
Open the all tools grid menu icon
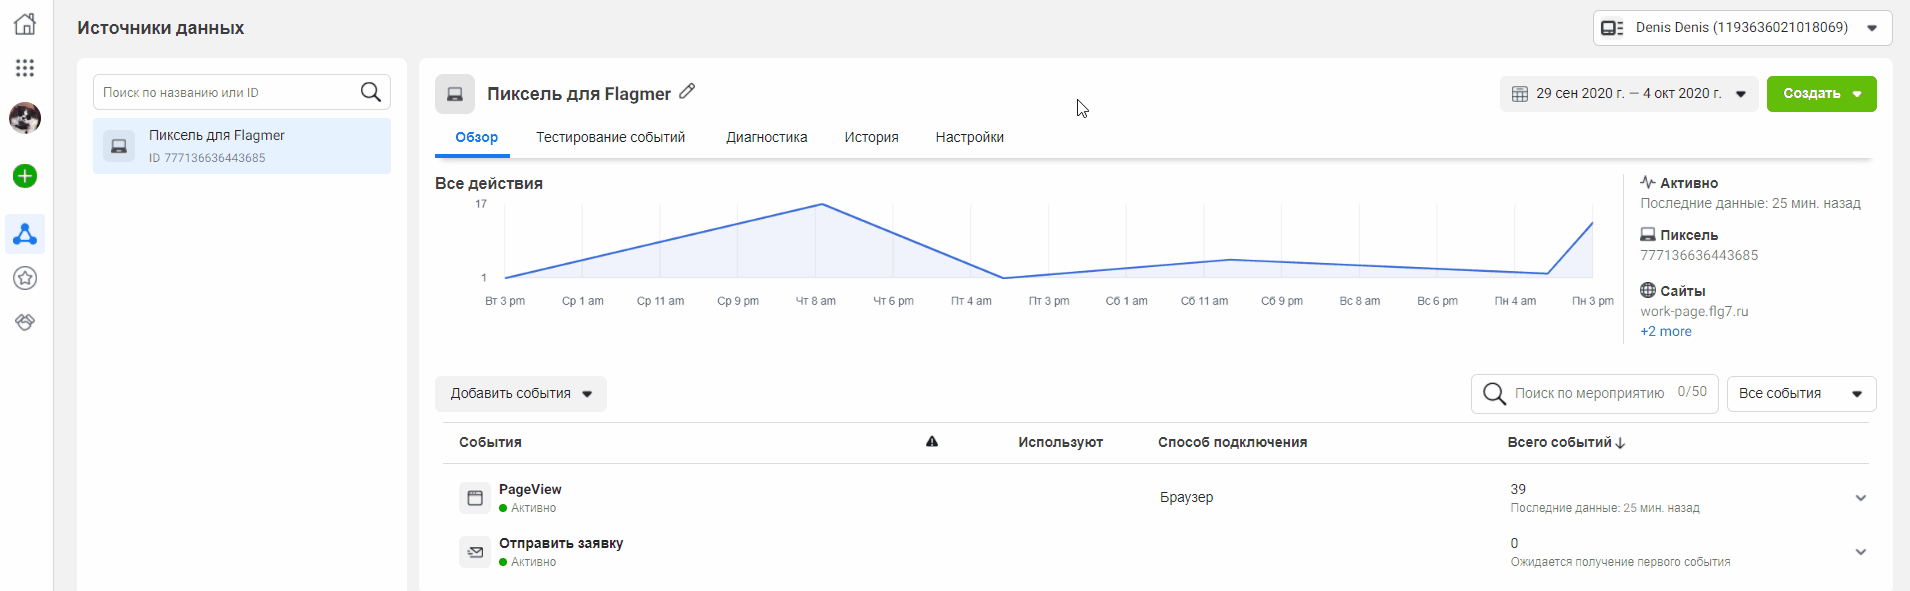point(25,68)
